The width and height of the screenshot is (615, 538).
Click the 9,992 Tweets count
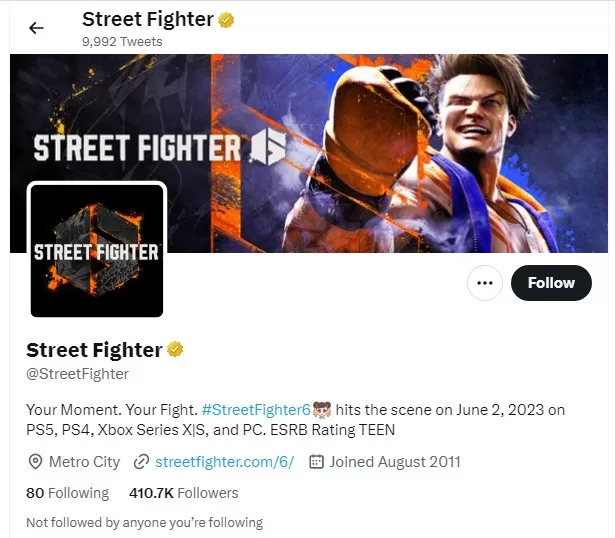click(122, 42)
